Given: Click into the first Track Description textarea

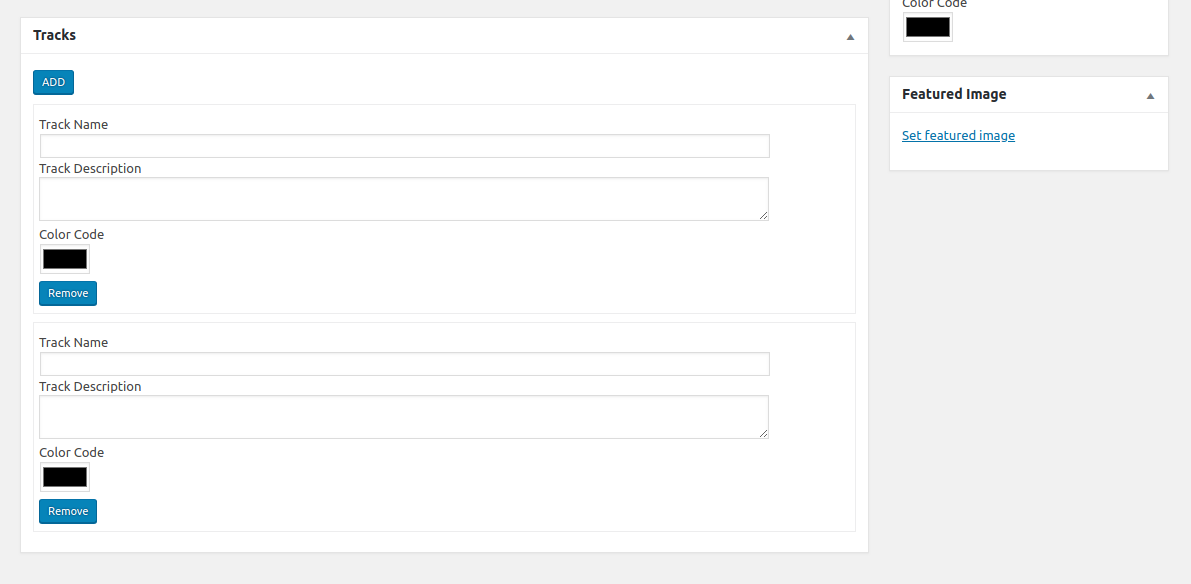Looking at the screenshot, I should coord(404,199).
